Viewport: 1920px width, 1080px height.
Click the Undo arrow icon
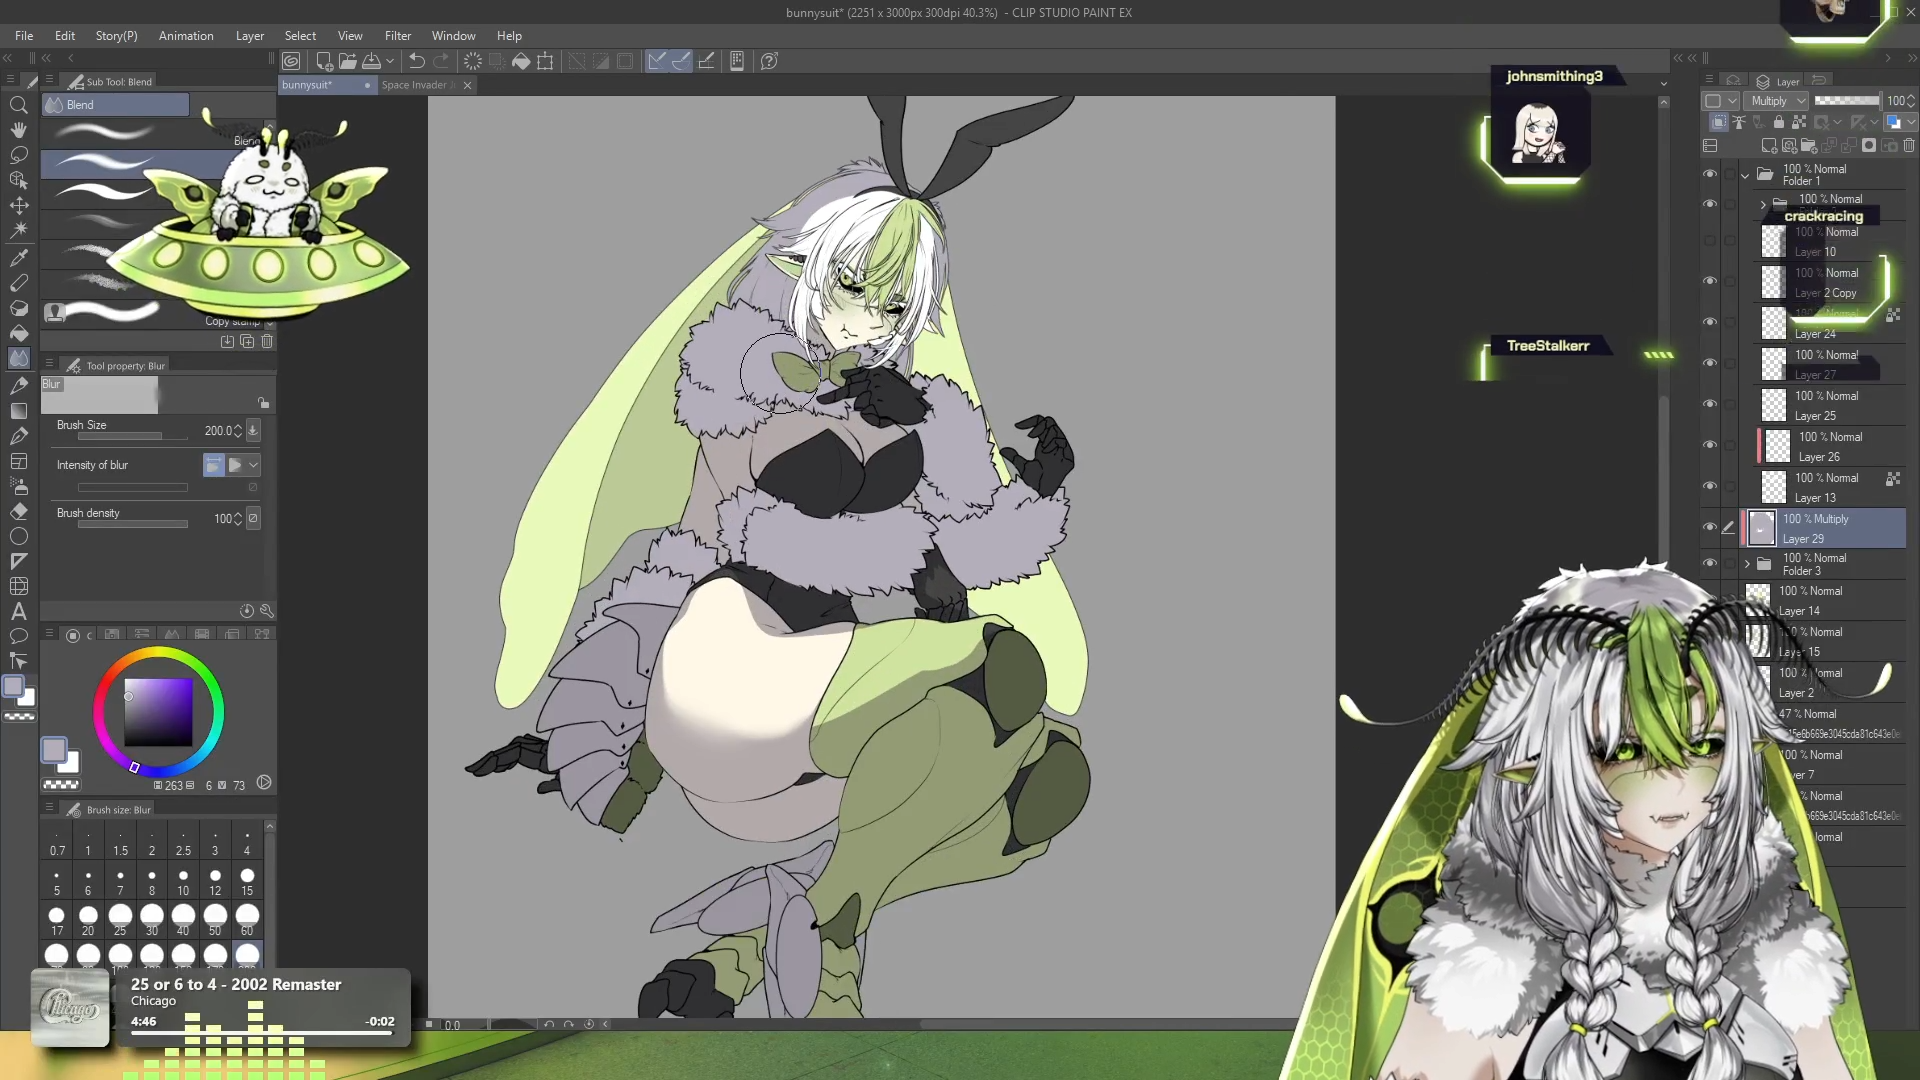417,61
